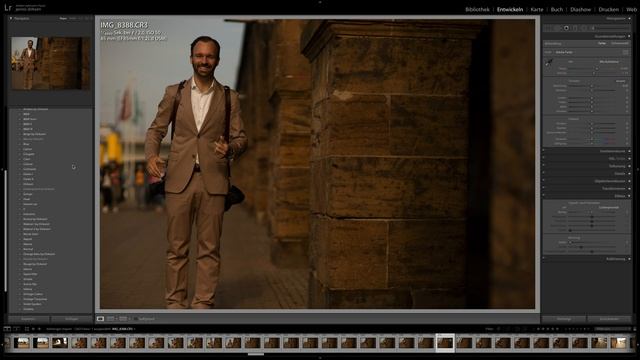Select the highlighted circular tool in the tool strip
The width and height of the screenshot is (640, 360).
(x=566, y=28)
